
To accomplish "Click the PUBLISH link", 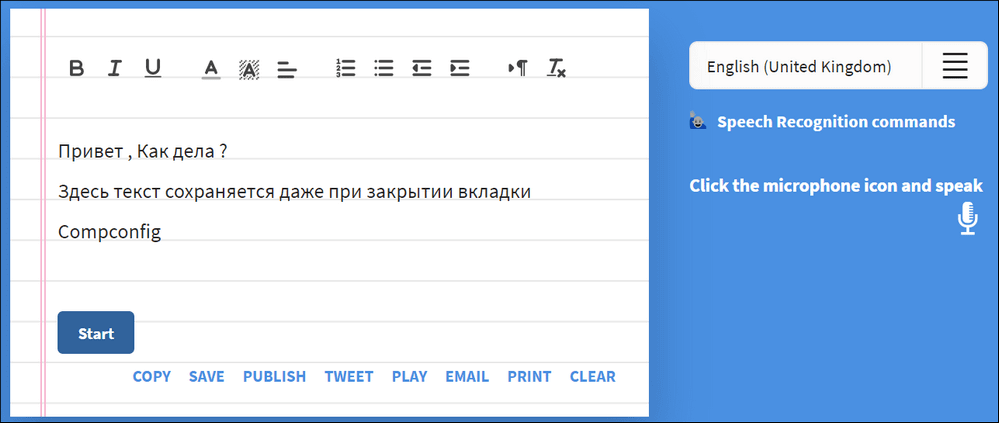I will [275, 376].
